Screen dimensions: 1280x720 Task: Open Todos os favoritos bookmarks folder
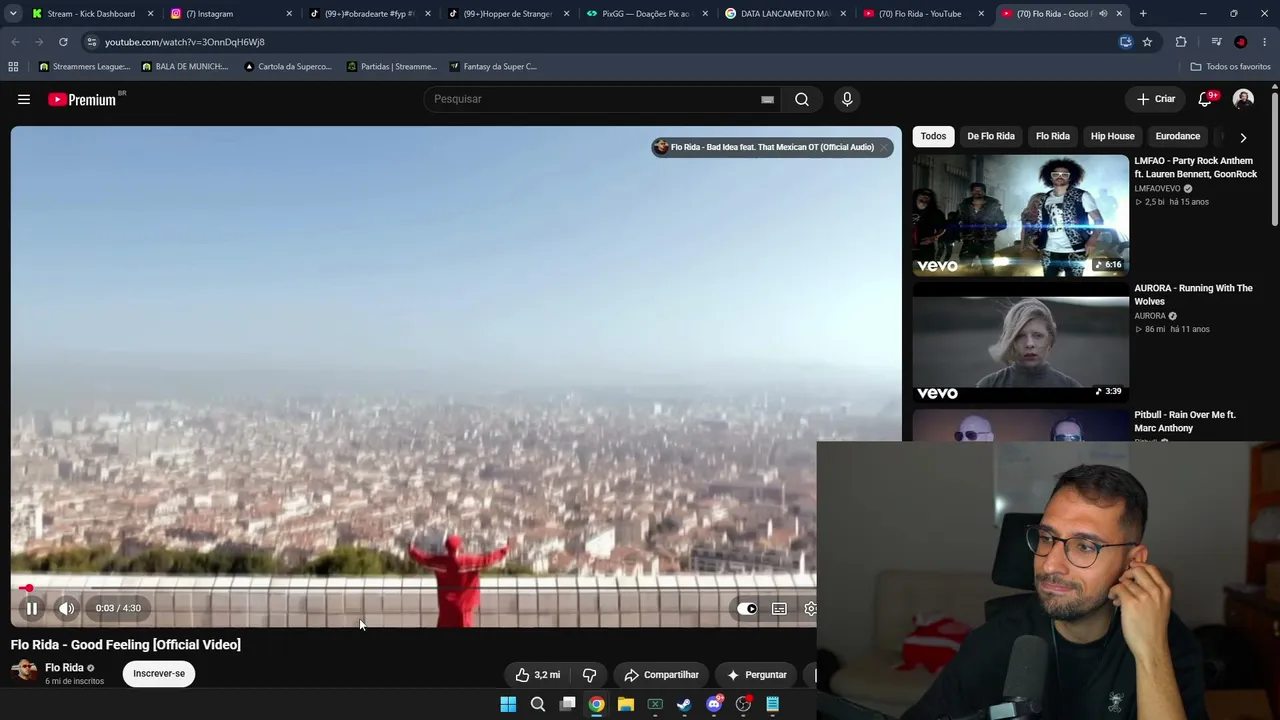(1230, 67)
